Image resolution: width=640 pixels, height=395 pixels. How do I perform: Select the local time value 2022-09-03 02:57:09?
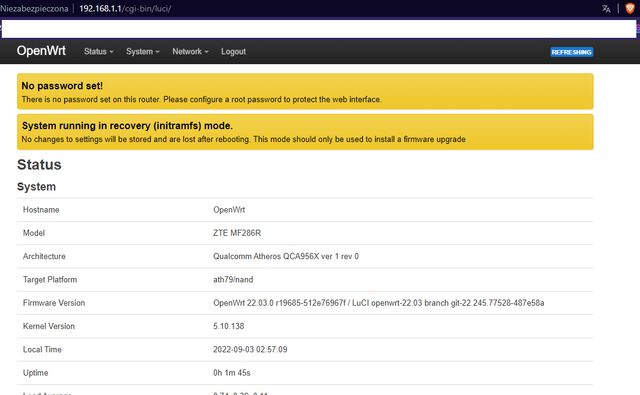(250, 349)
